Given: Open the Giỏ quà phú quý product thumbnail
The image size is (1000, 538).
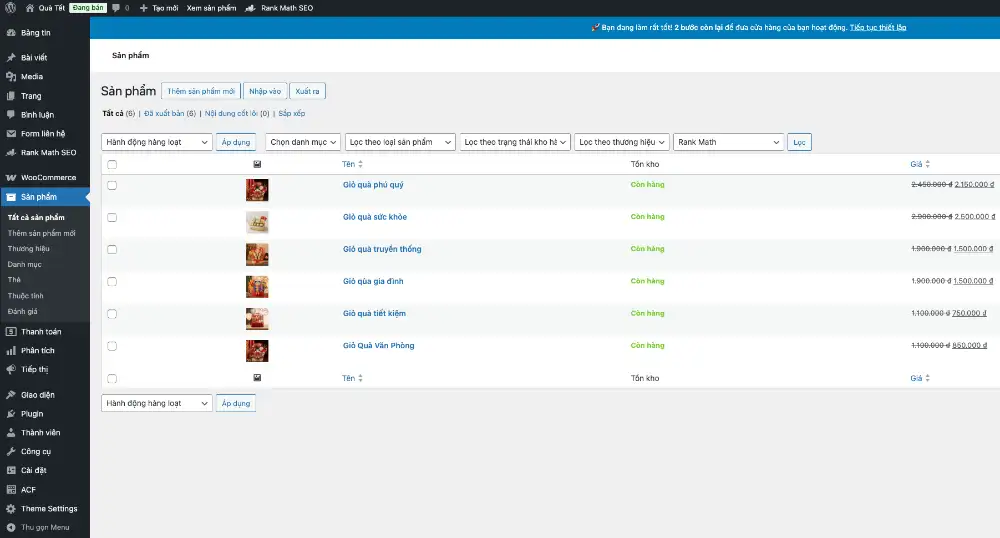Looking at the screenshot, I should point(257,190).
